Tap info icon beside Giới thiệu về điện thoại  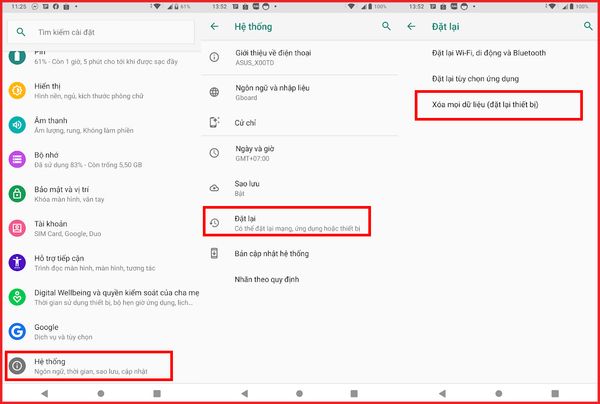coord(214,57)
